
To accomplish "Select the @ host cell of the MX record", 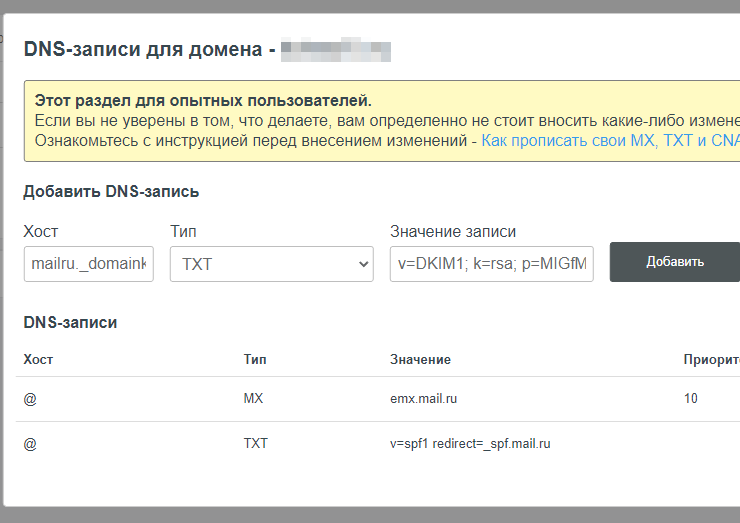I will [x=30, y=399].
